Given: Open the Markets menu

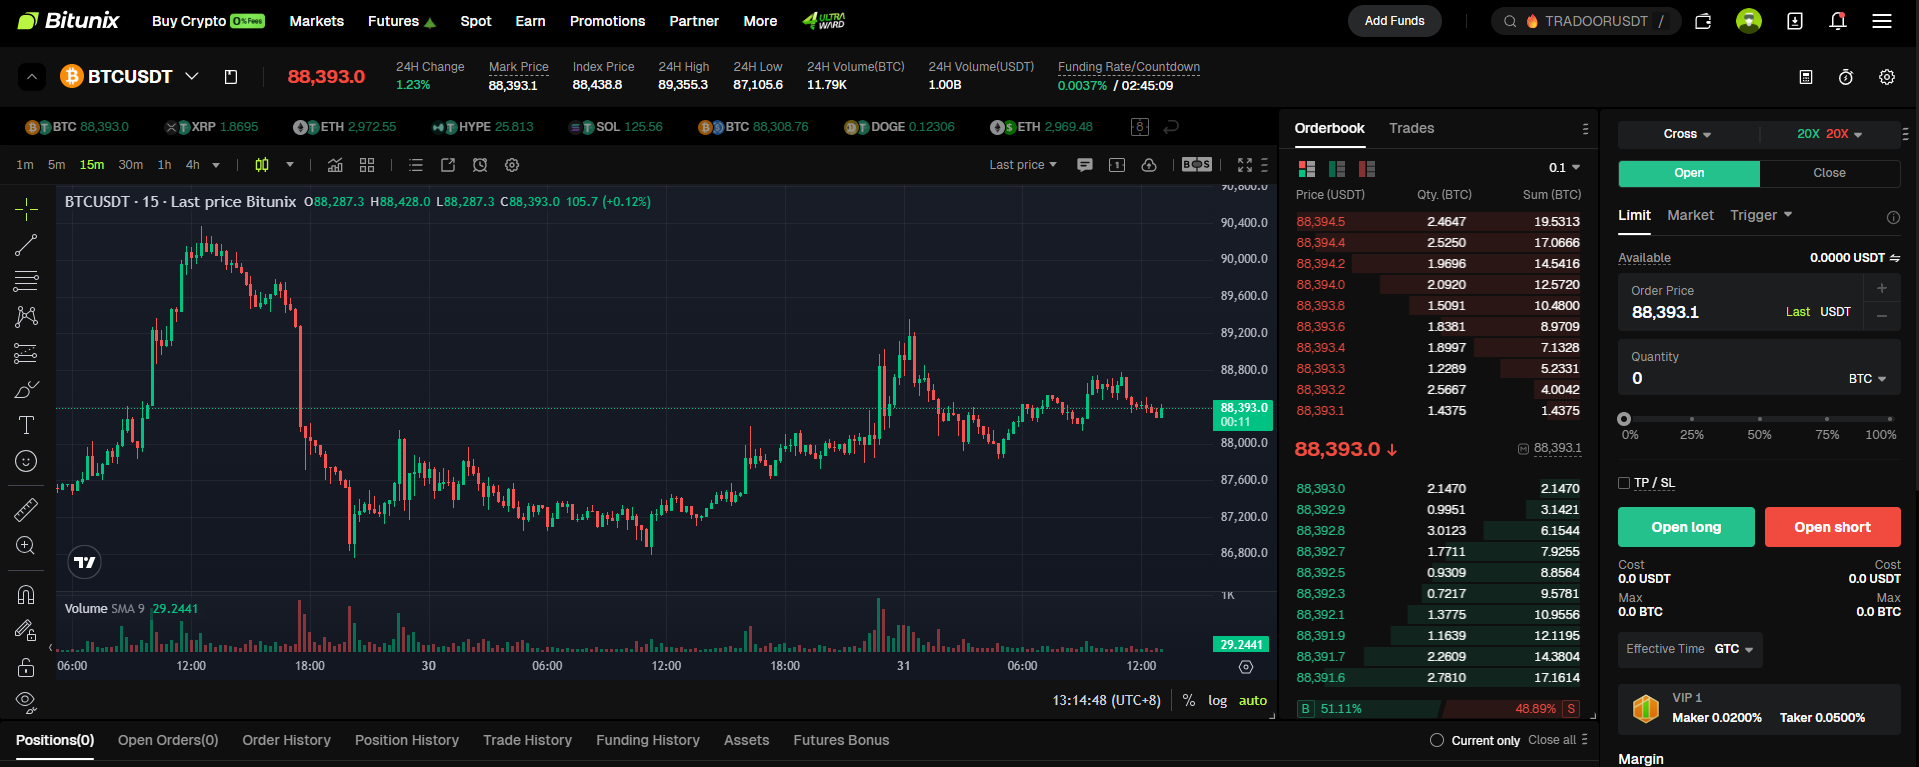Looking at the screenshot, I should tap(317, 21).
